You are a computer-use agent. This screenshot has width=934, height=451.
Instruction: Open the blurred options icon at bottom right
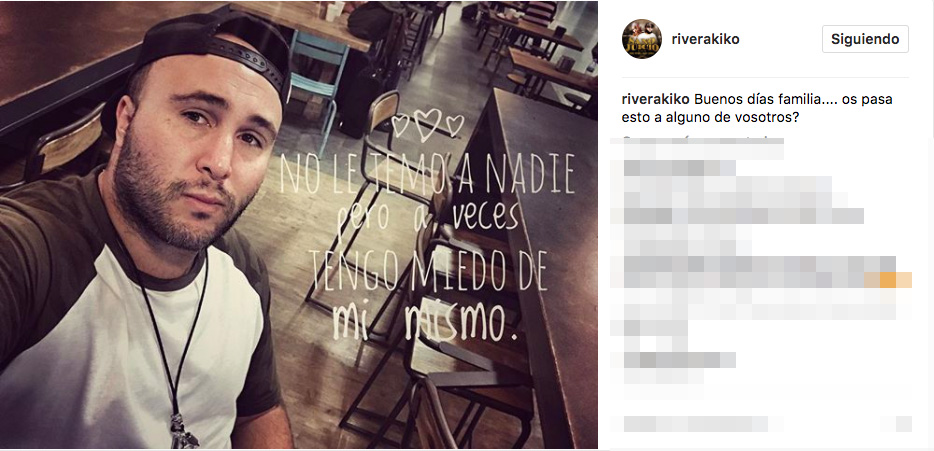(x=904, y=424)
